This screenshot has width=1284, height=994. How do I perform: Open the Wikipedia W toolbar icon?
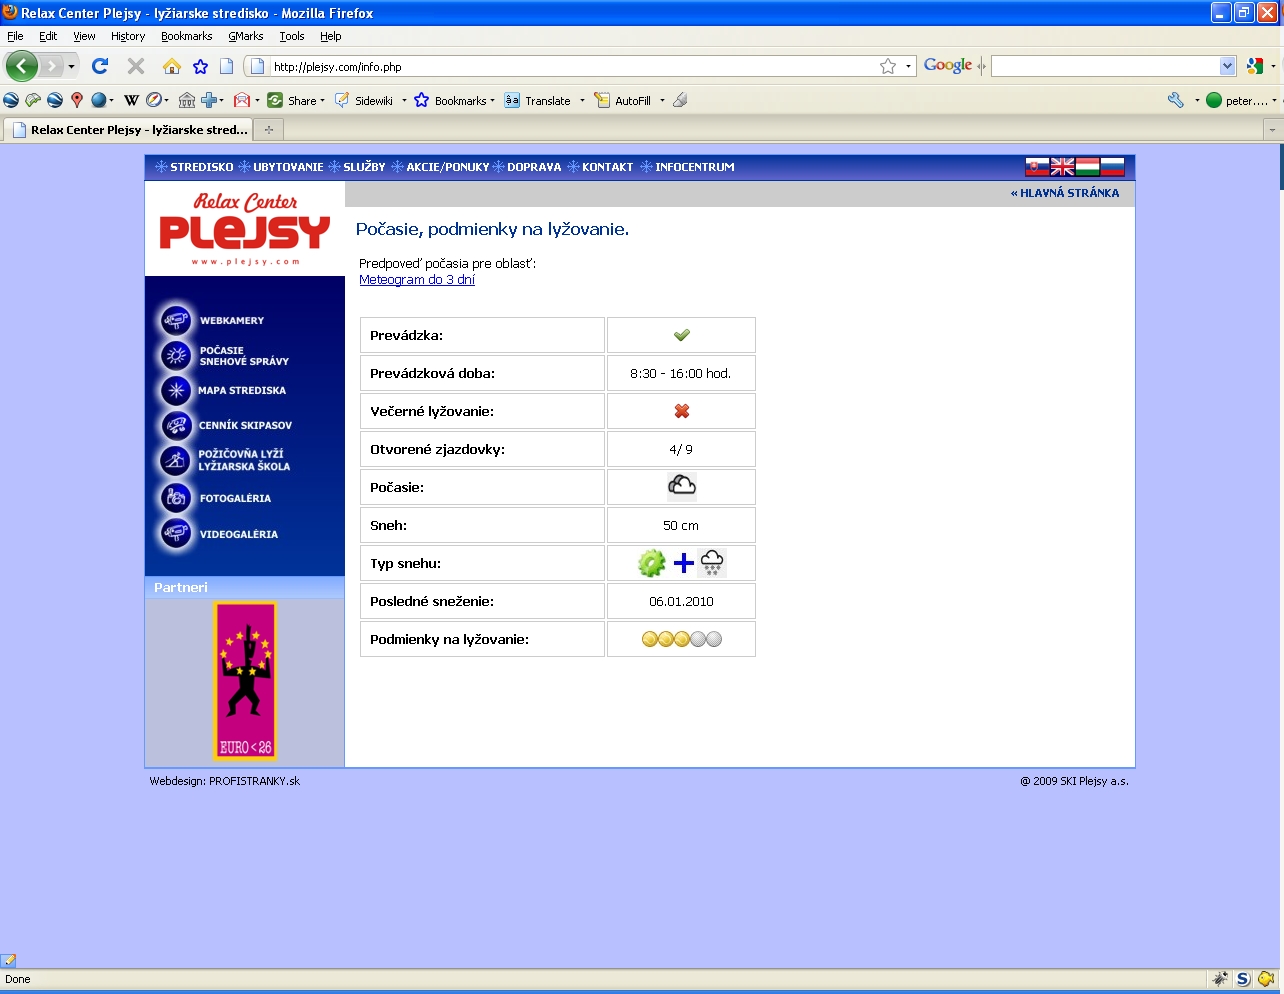tap(131, 100)
